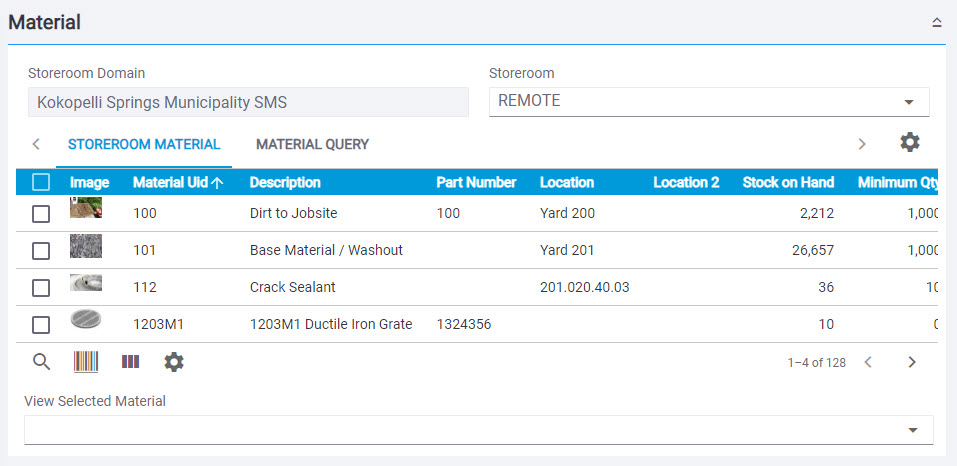Open grid settings gear in footer

pyautogui.click(x=174, y=362)
